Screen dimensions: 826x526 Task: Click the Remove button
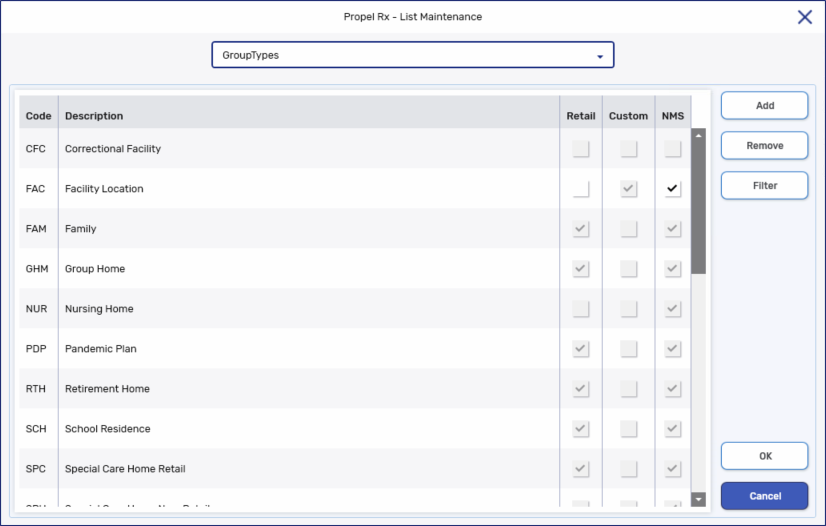point(764,145)
